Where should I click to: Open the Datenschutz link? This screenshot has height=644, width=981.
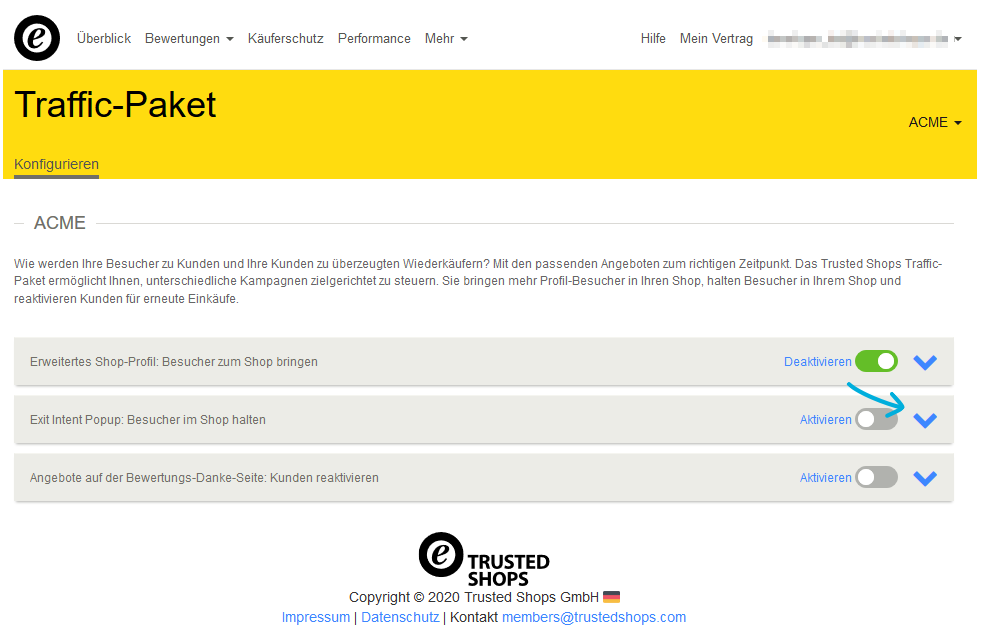pos(400,617)
